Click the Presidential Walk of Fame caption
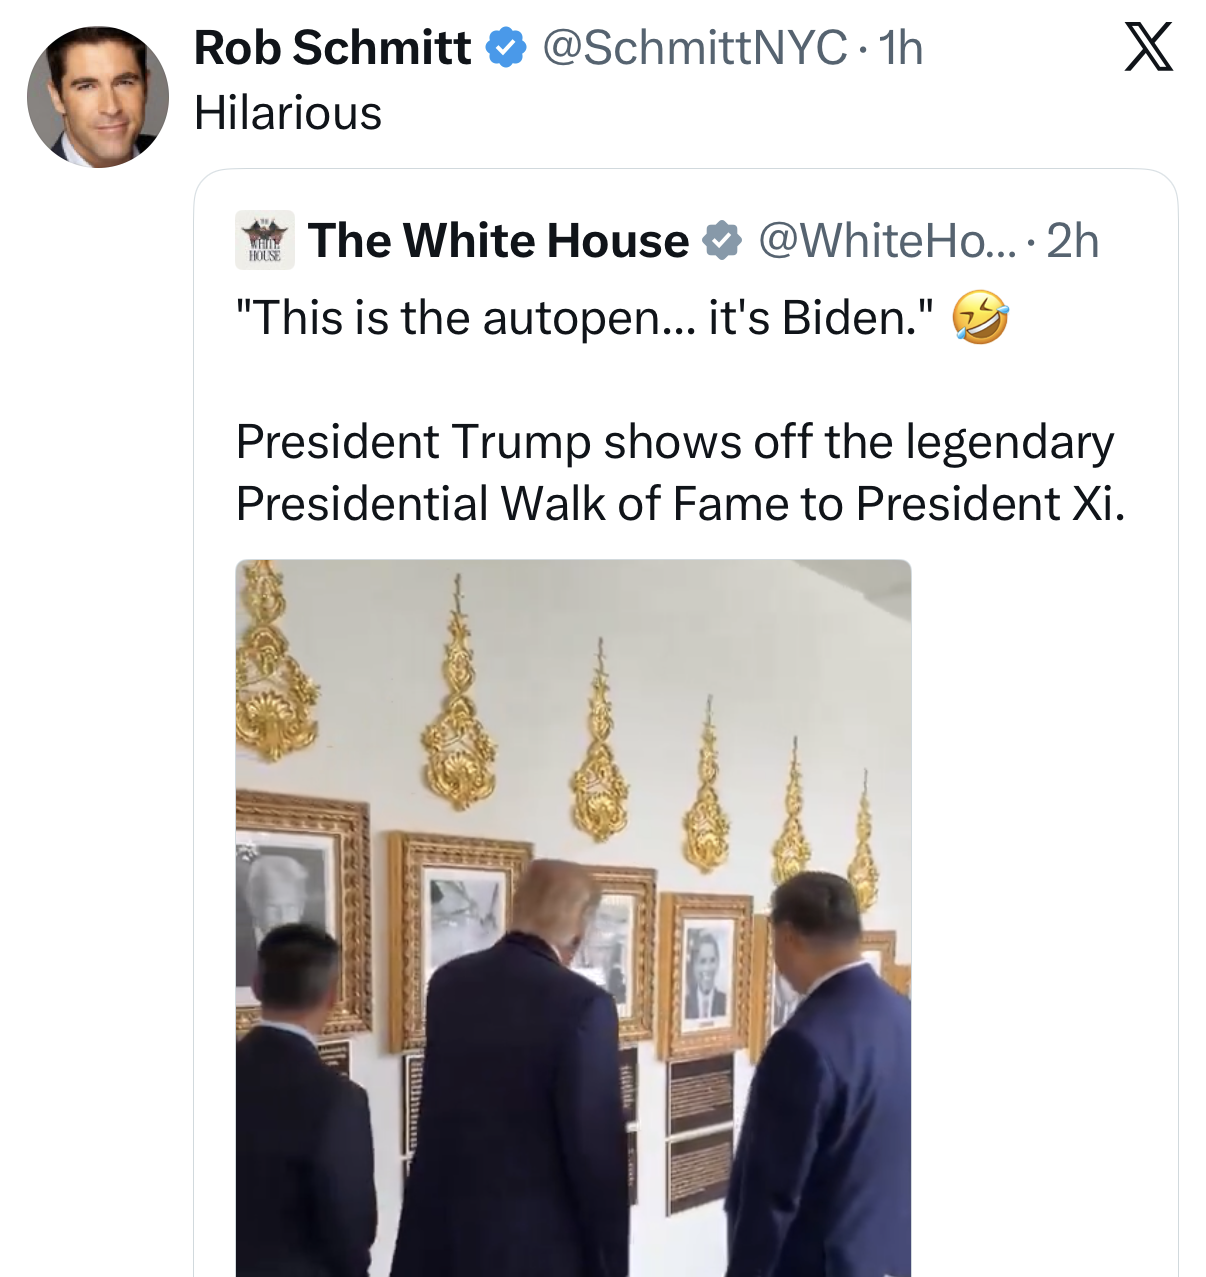 [680, 472]
